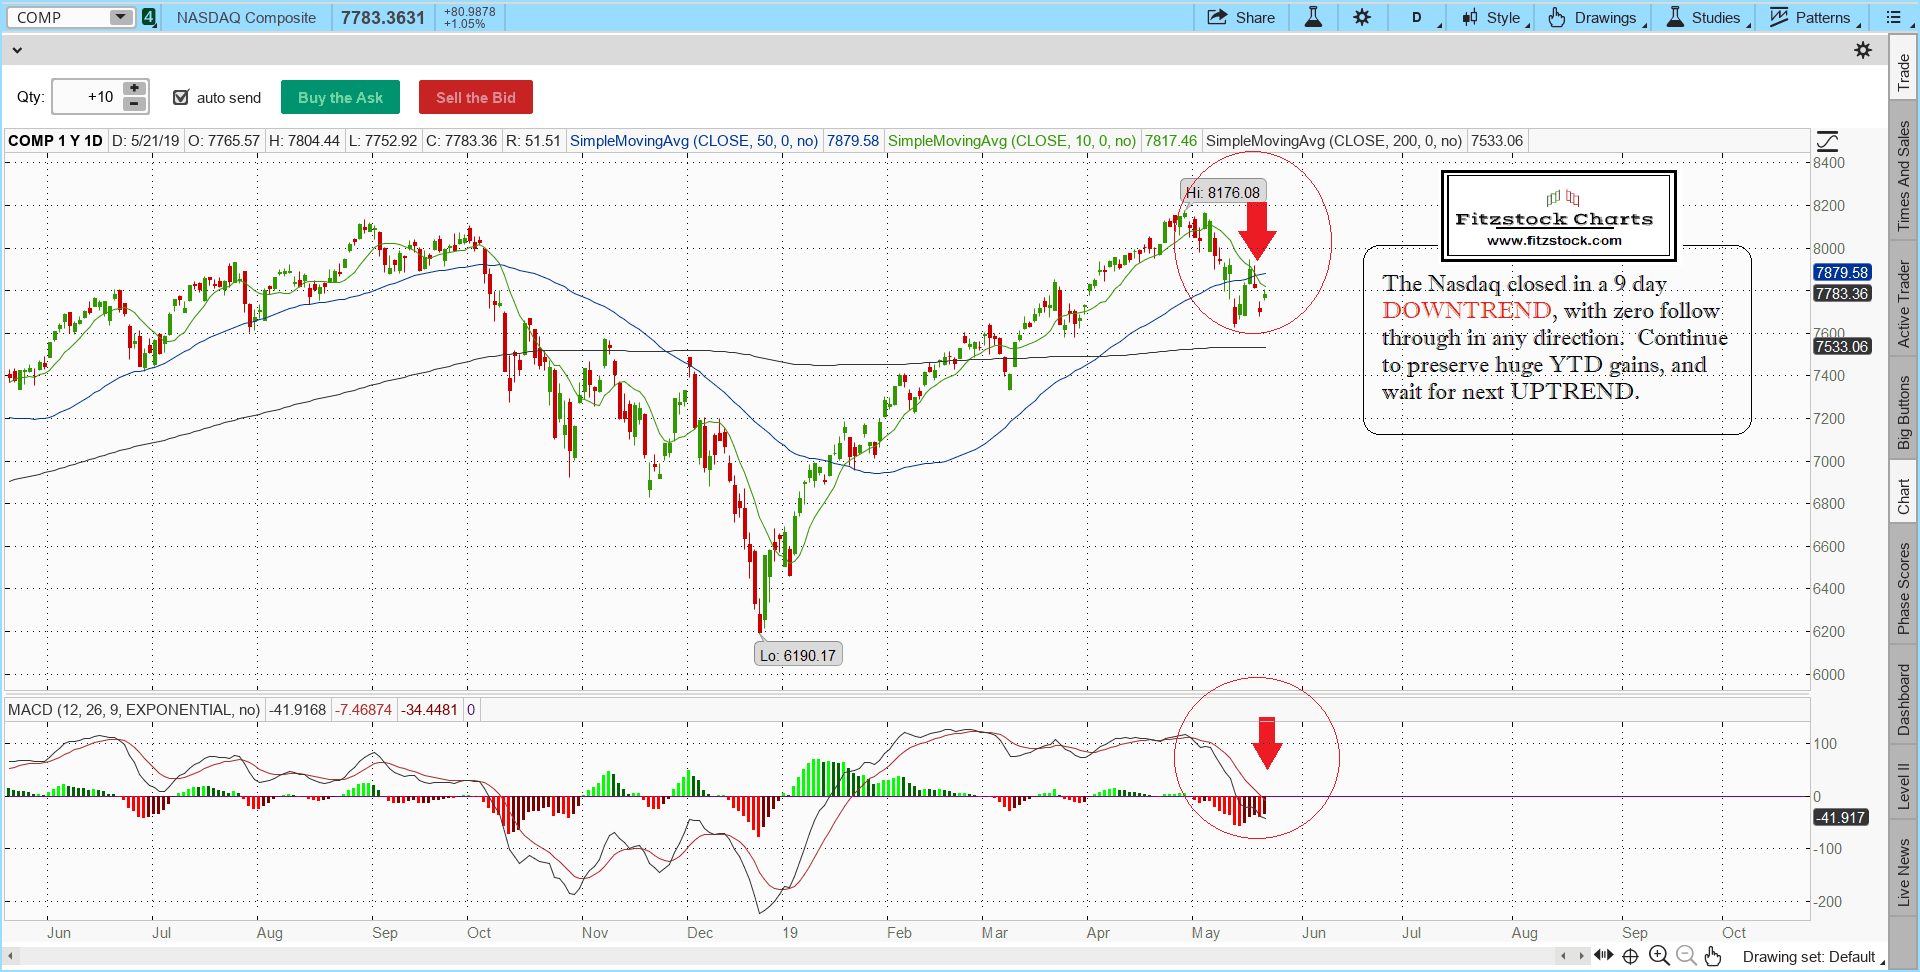This screenshot has height=972, width=1920.
Task: Click the green link badge beside COMP symbol
Action: [148, 17]
